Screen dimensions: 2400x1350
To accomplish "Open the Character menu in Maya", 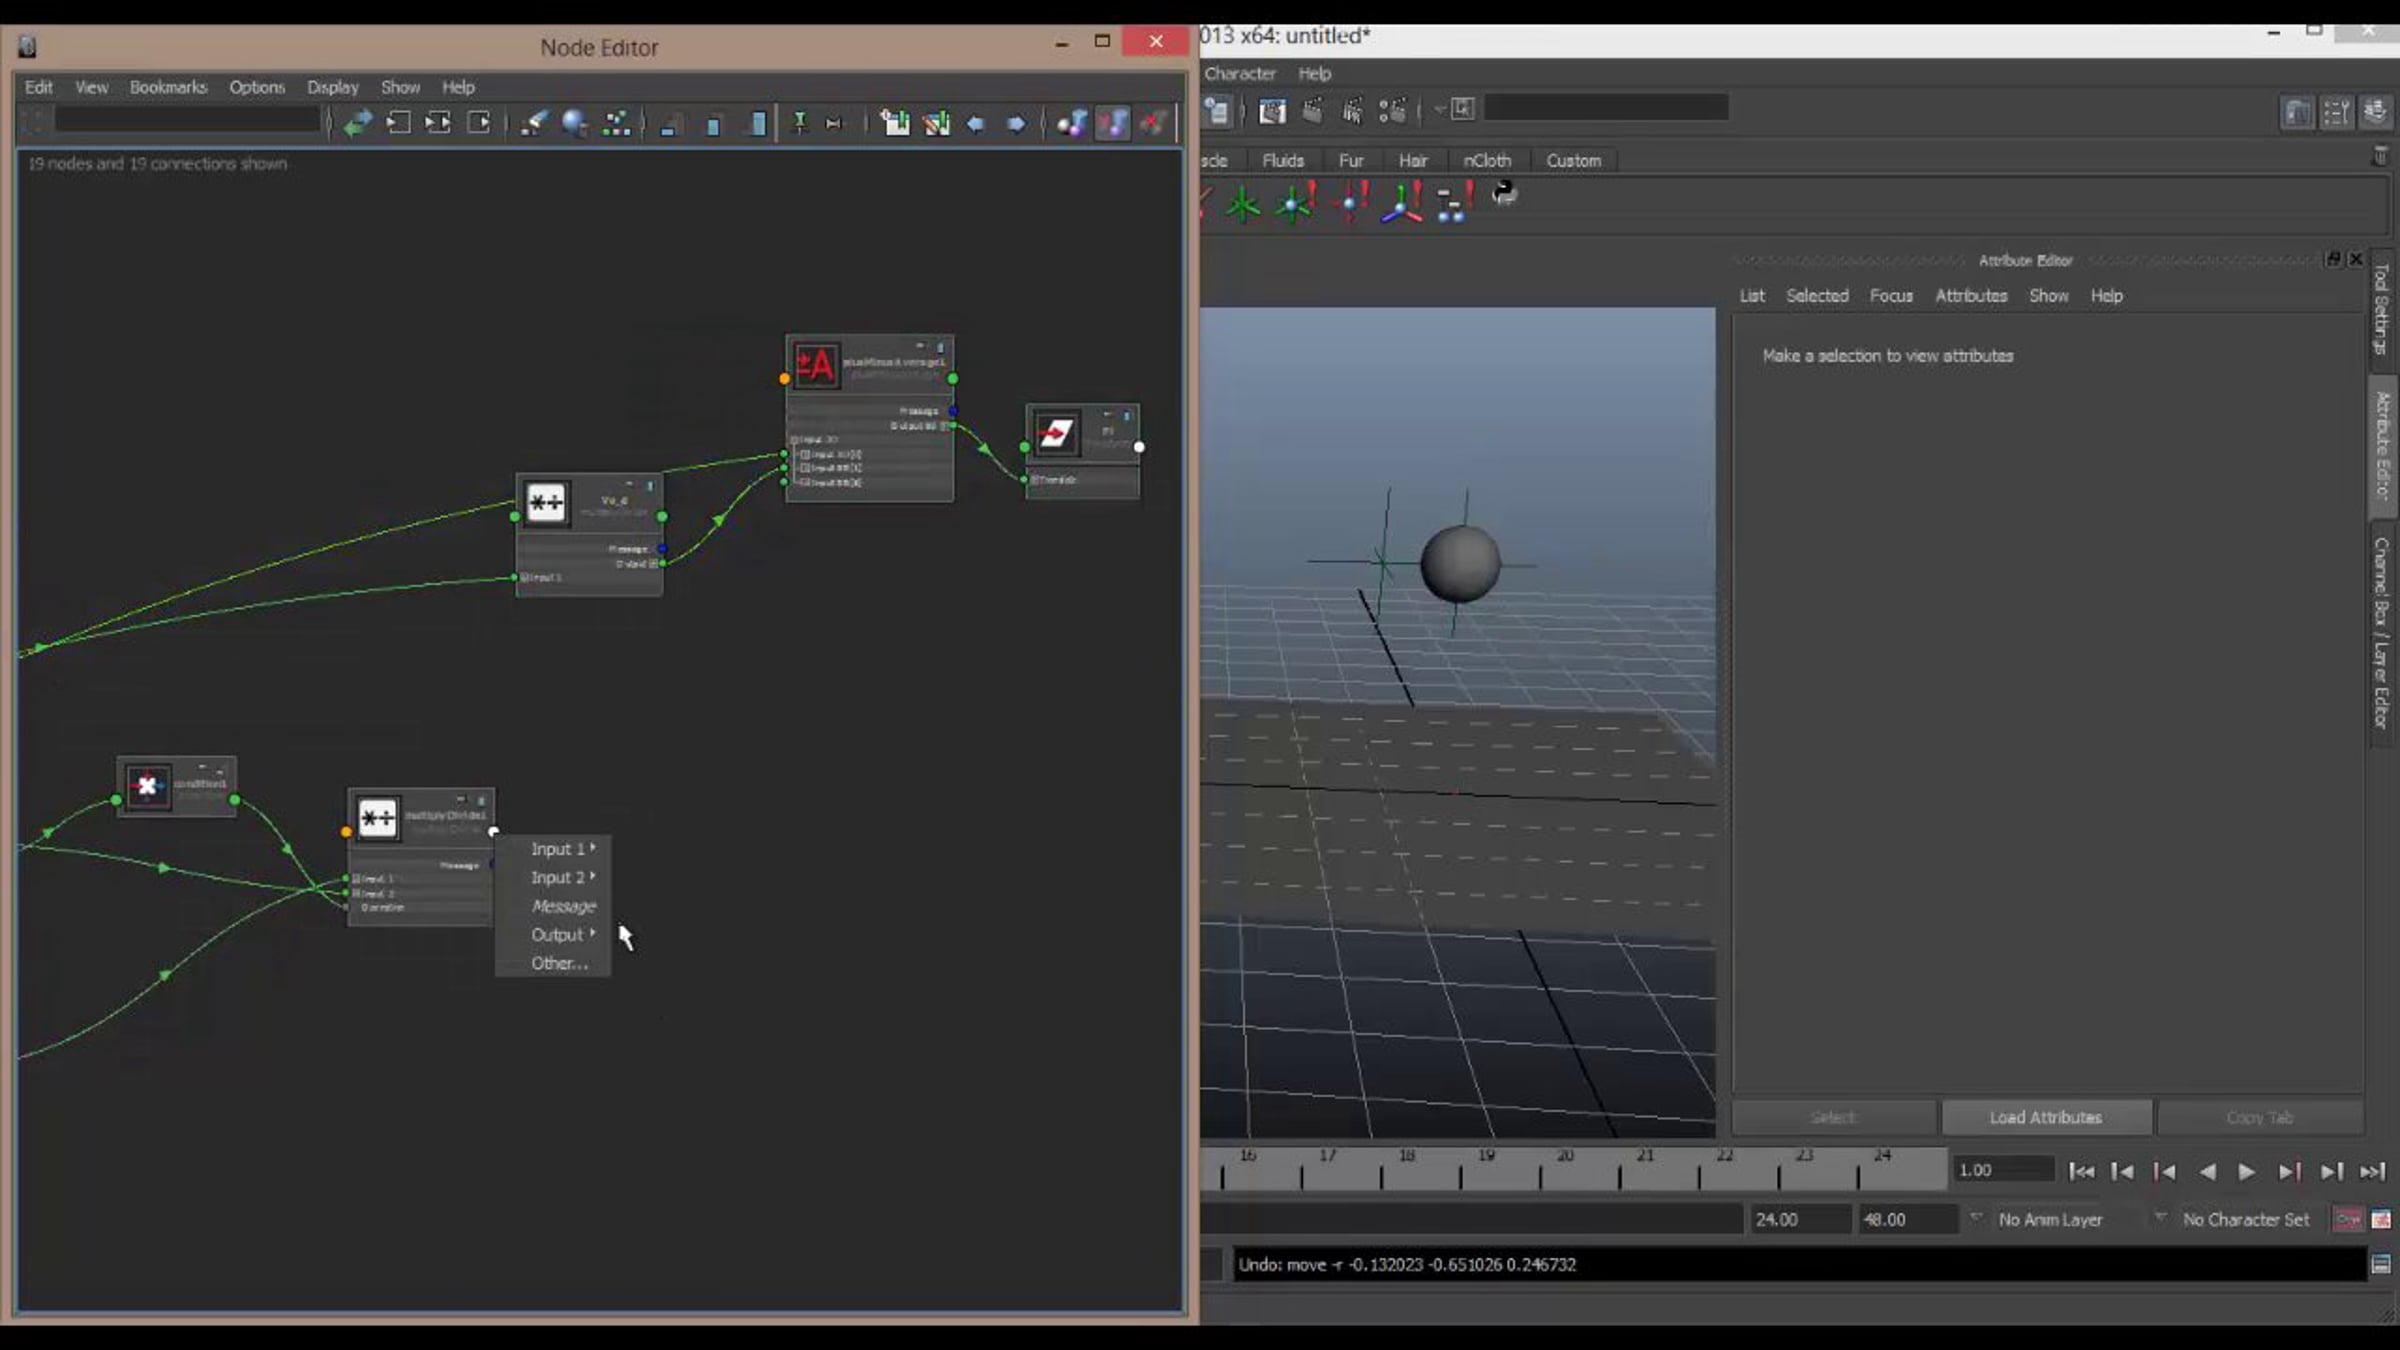I will [1240, 73].
